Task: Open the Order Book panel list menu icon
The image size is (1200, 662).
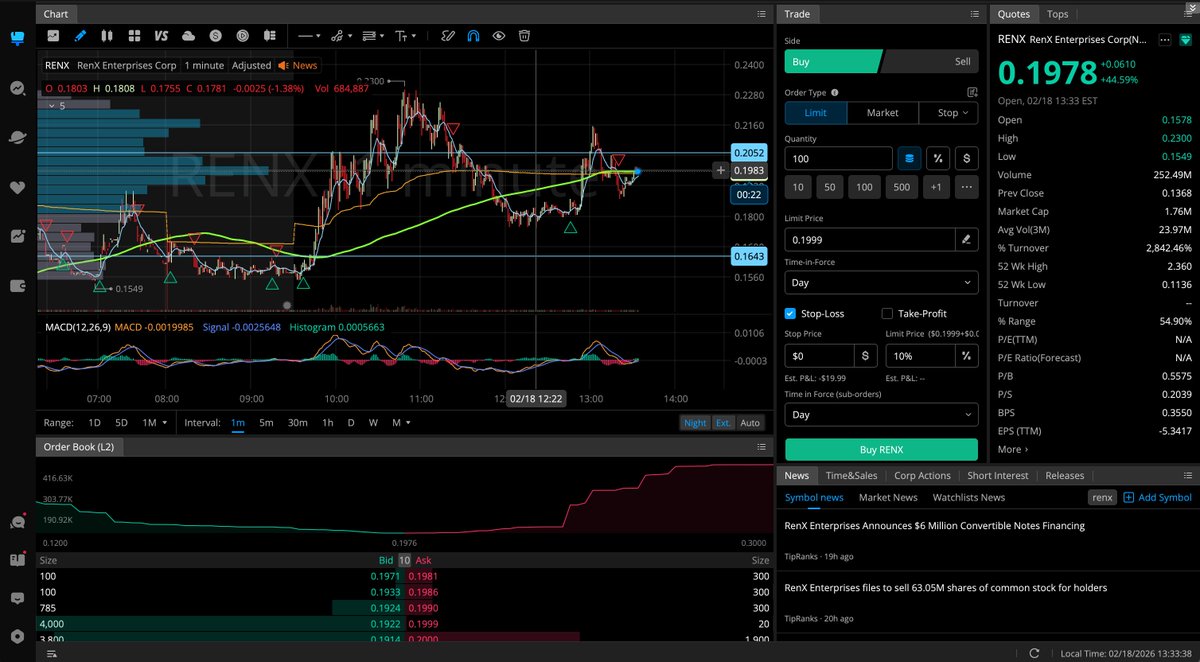Action: (x=761, y=446)
